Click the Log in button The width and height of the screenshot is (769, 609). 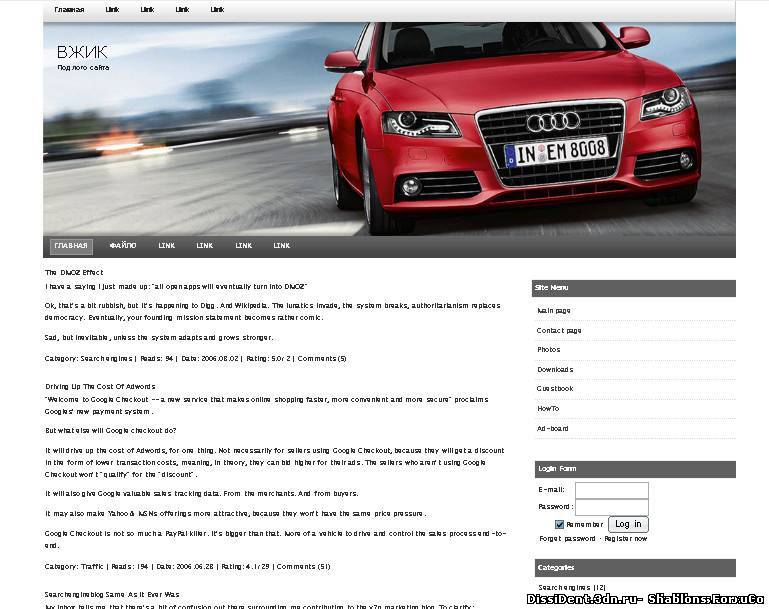[628, 524]
